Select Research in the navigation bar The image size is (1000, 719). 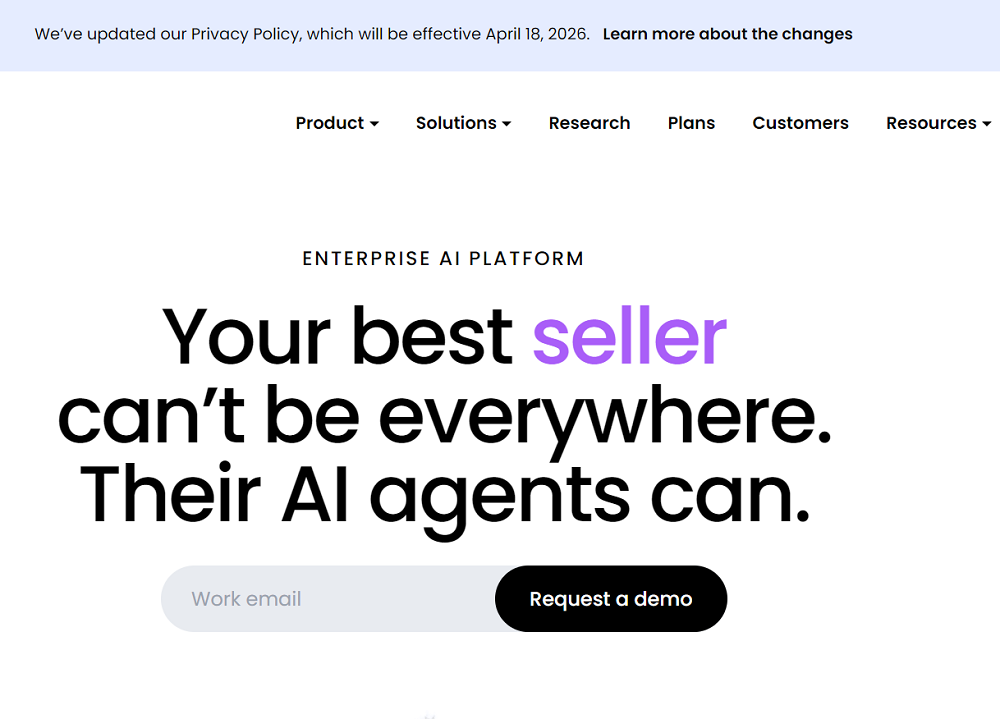(x=589, y=123)
